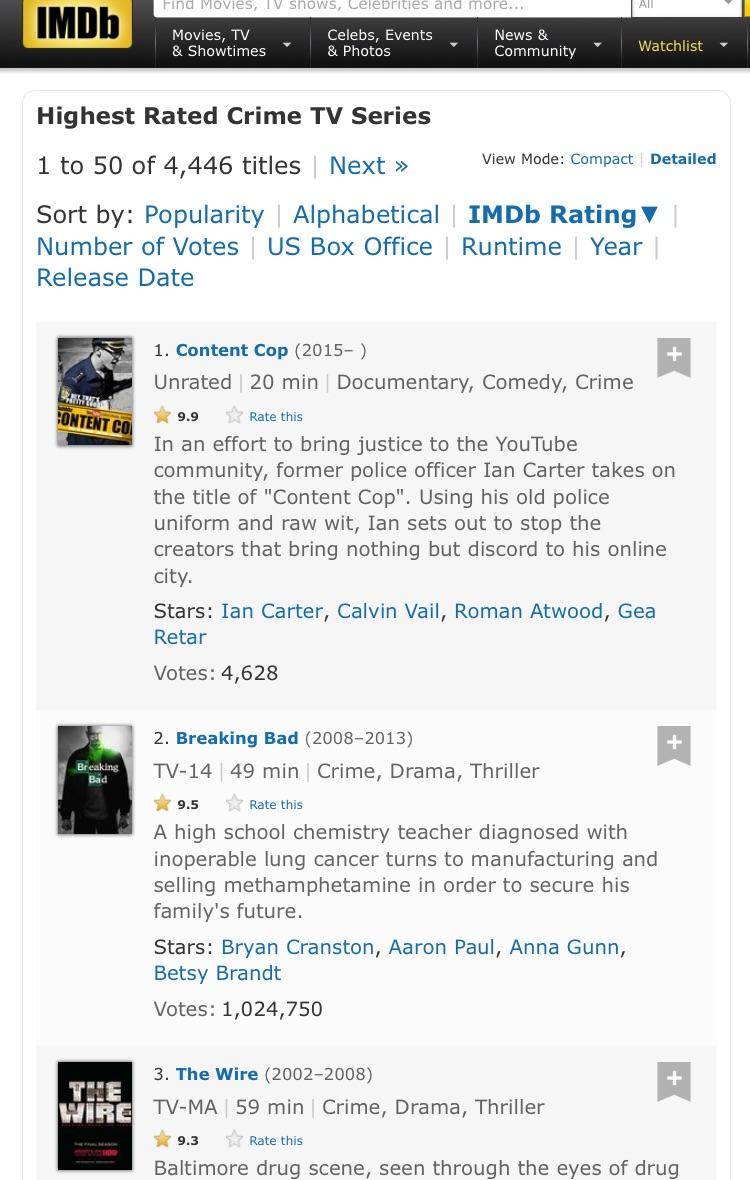Add Content Cop to watchlist
750x1180 pixels.
674,356
